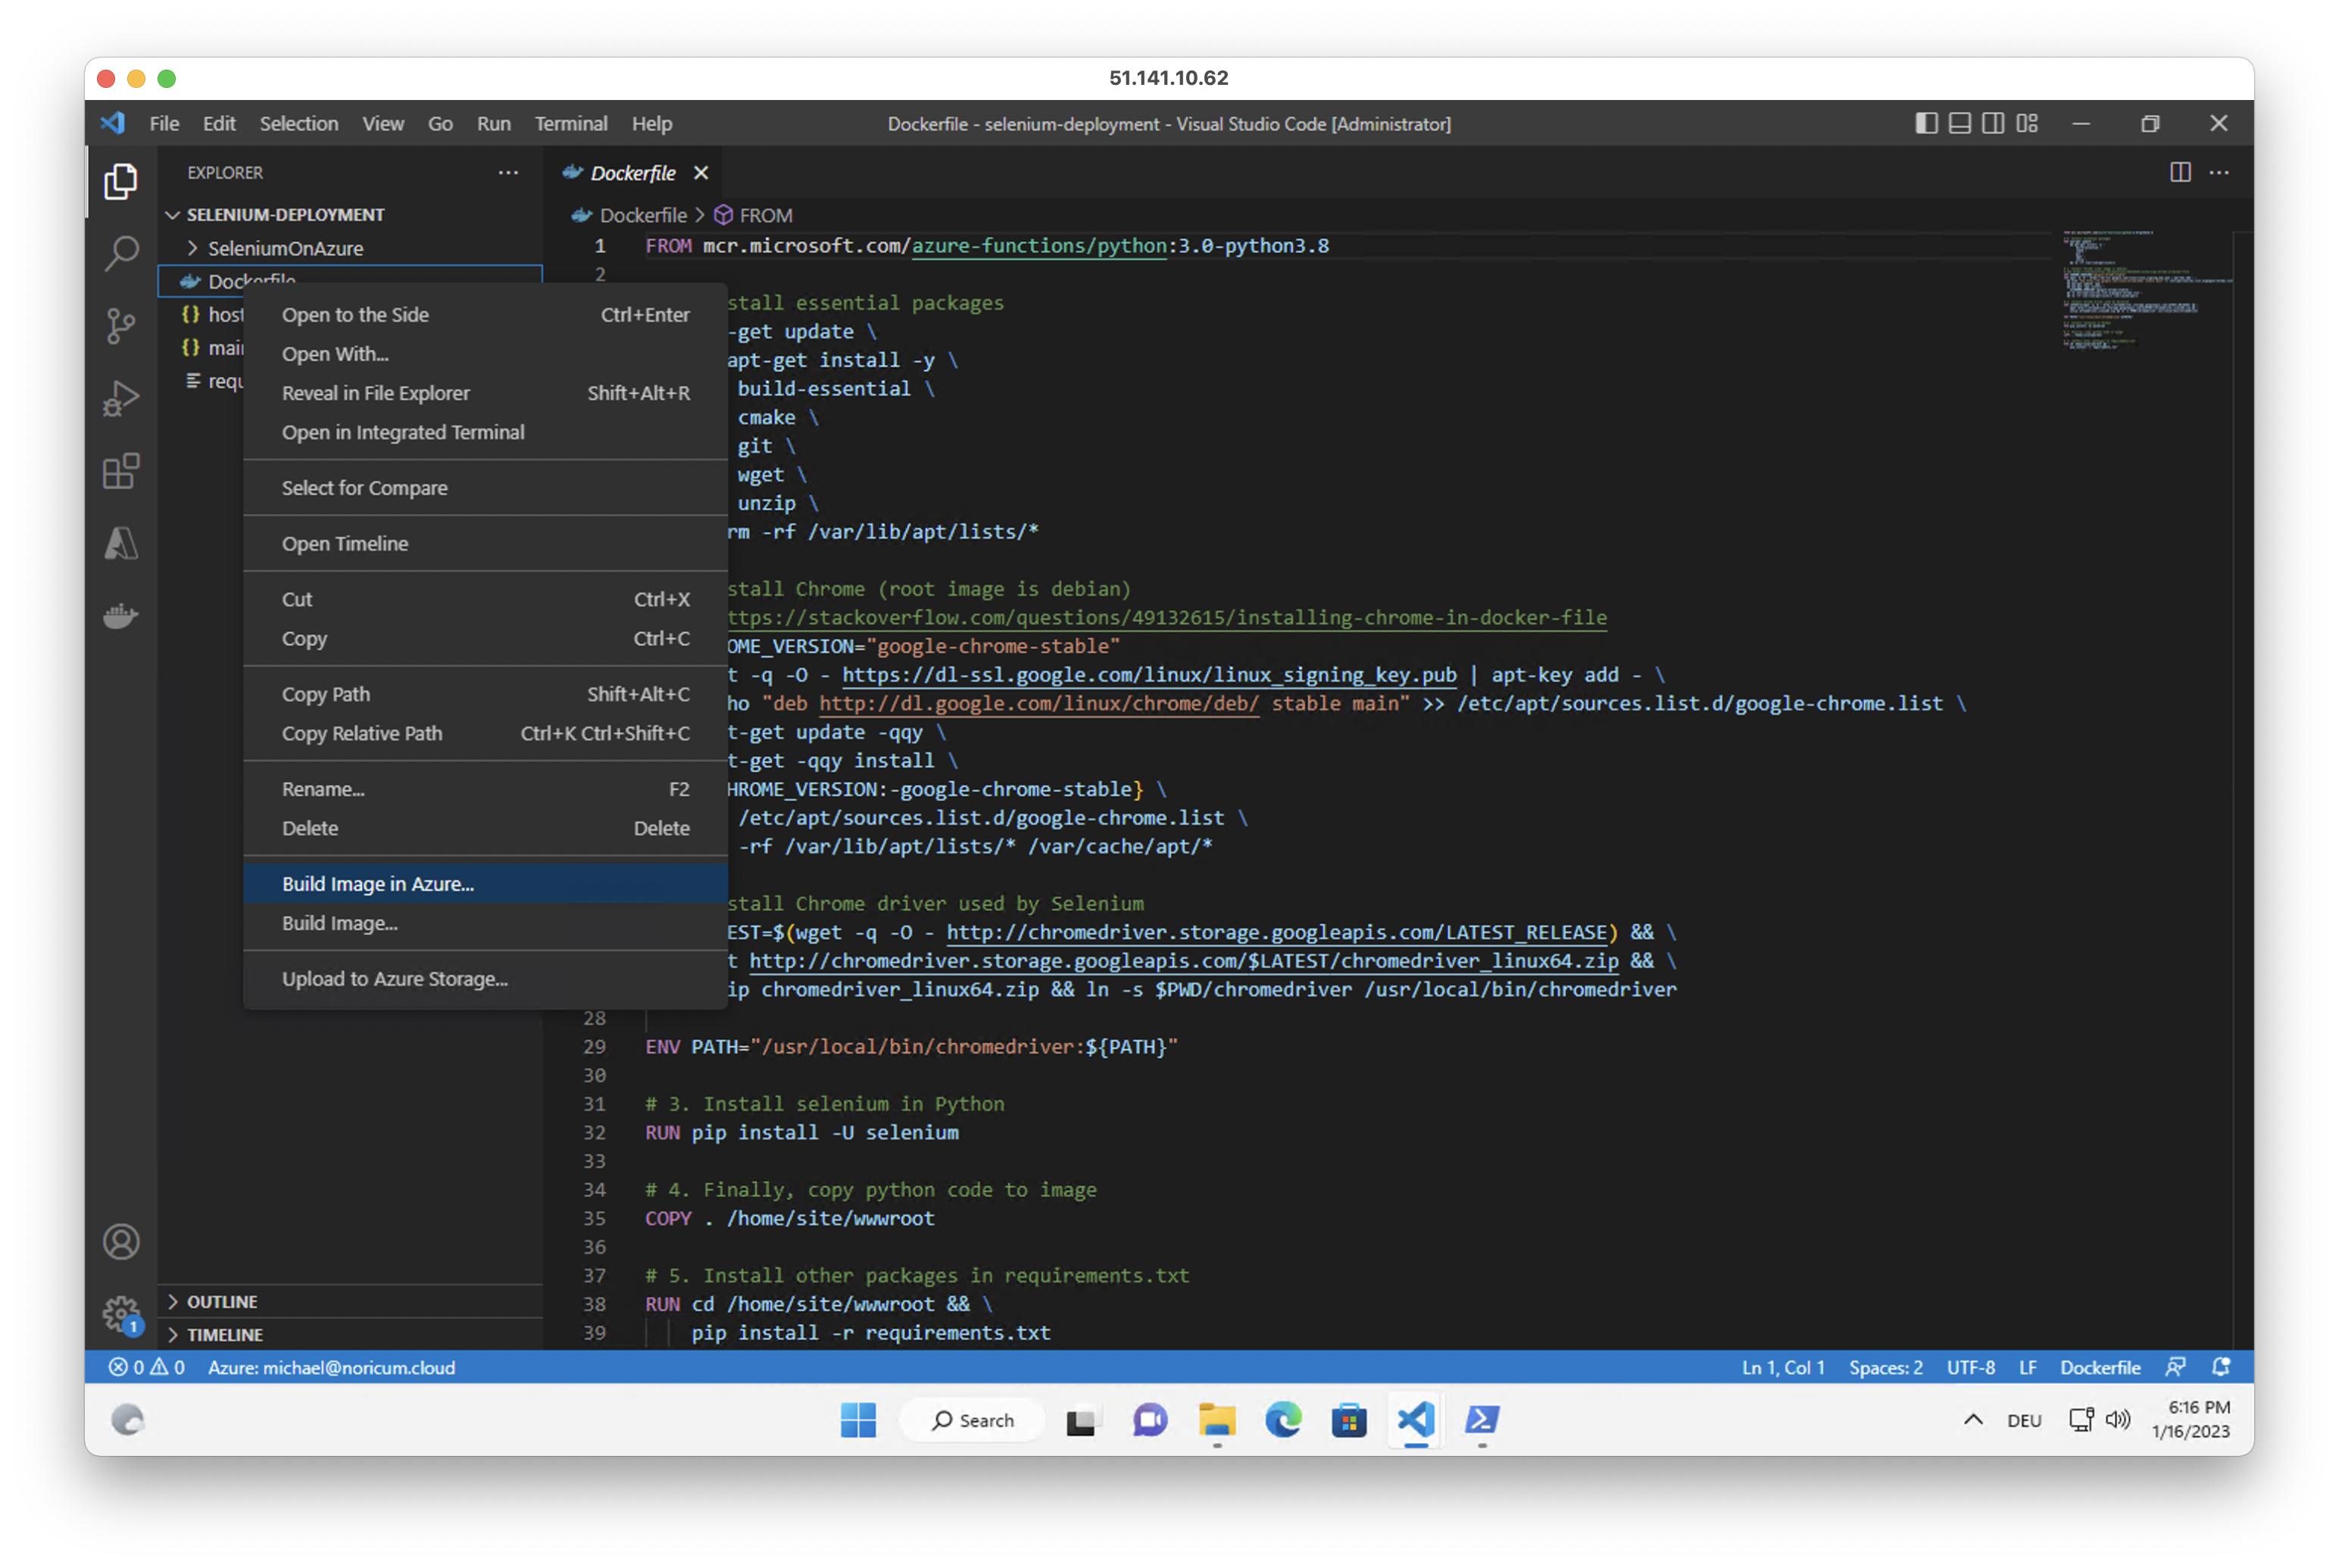Viewport: 2339px width, 1568px height.
Task: Expand the SeleniumOnAzure folder
Action: (285, 248)
